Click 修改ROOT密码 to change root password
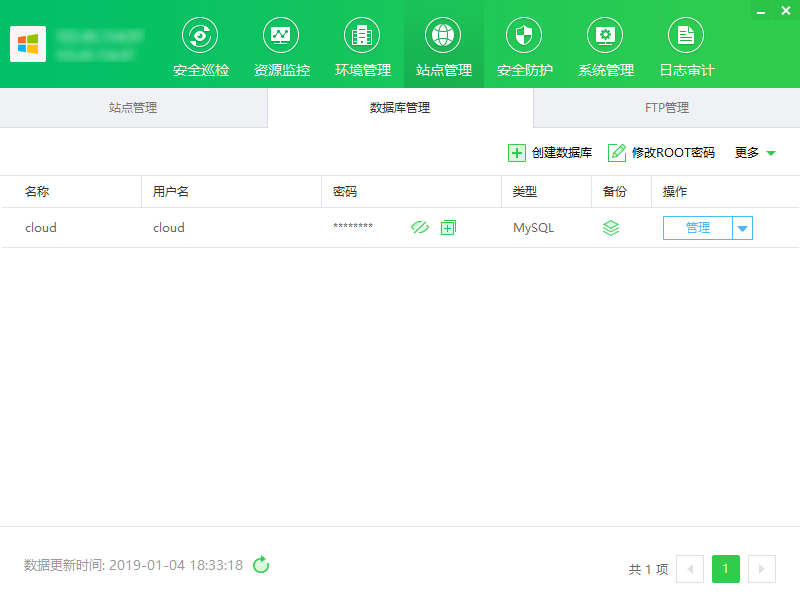The width and height of the screenshot is (800, 600). click(x=661, y=153)
